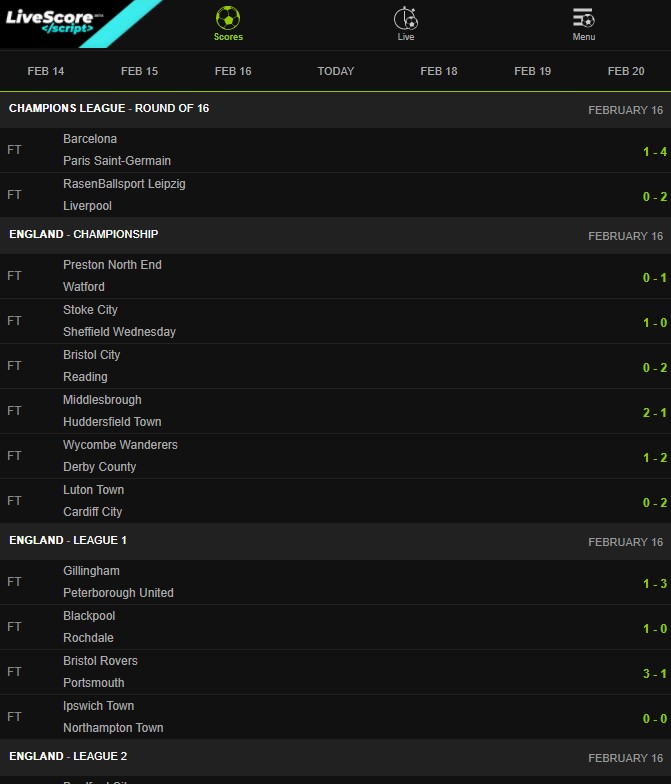Switch to the FEB 16 date tab
Screen dimensions: 671x784
point(232,71)
